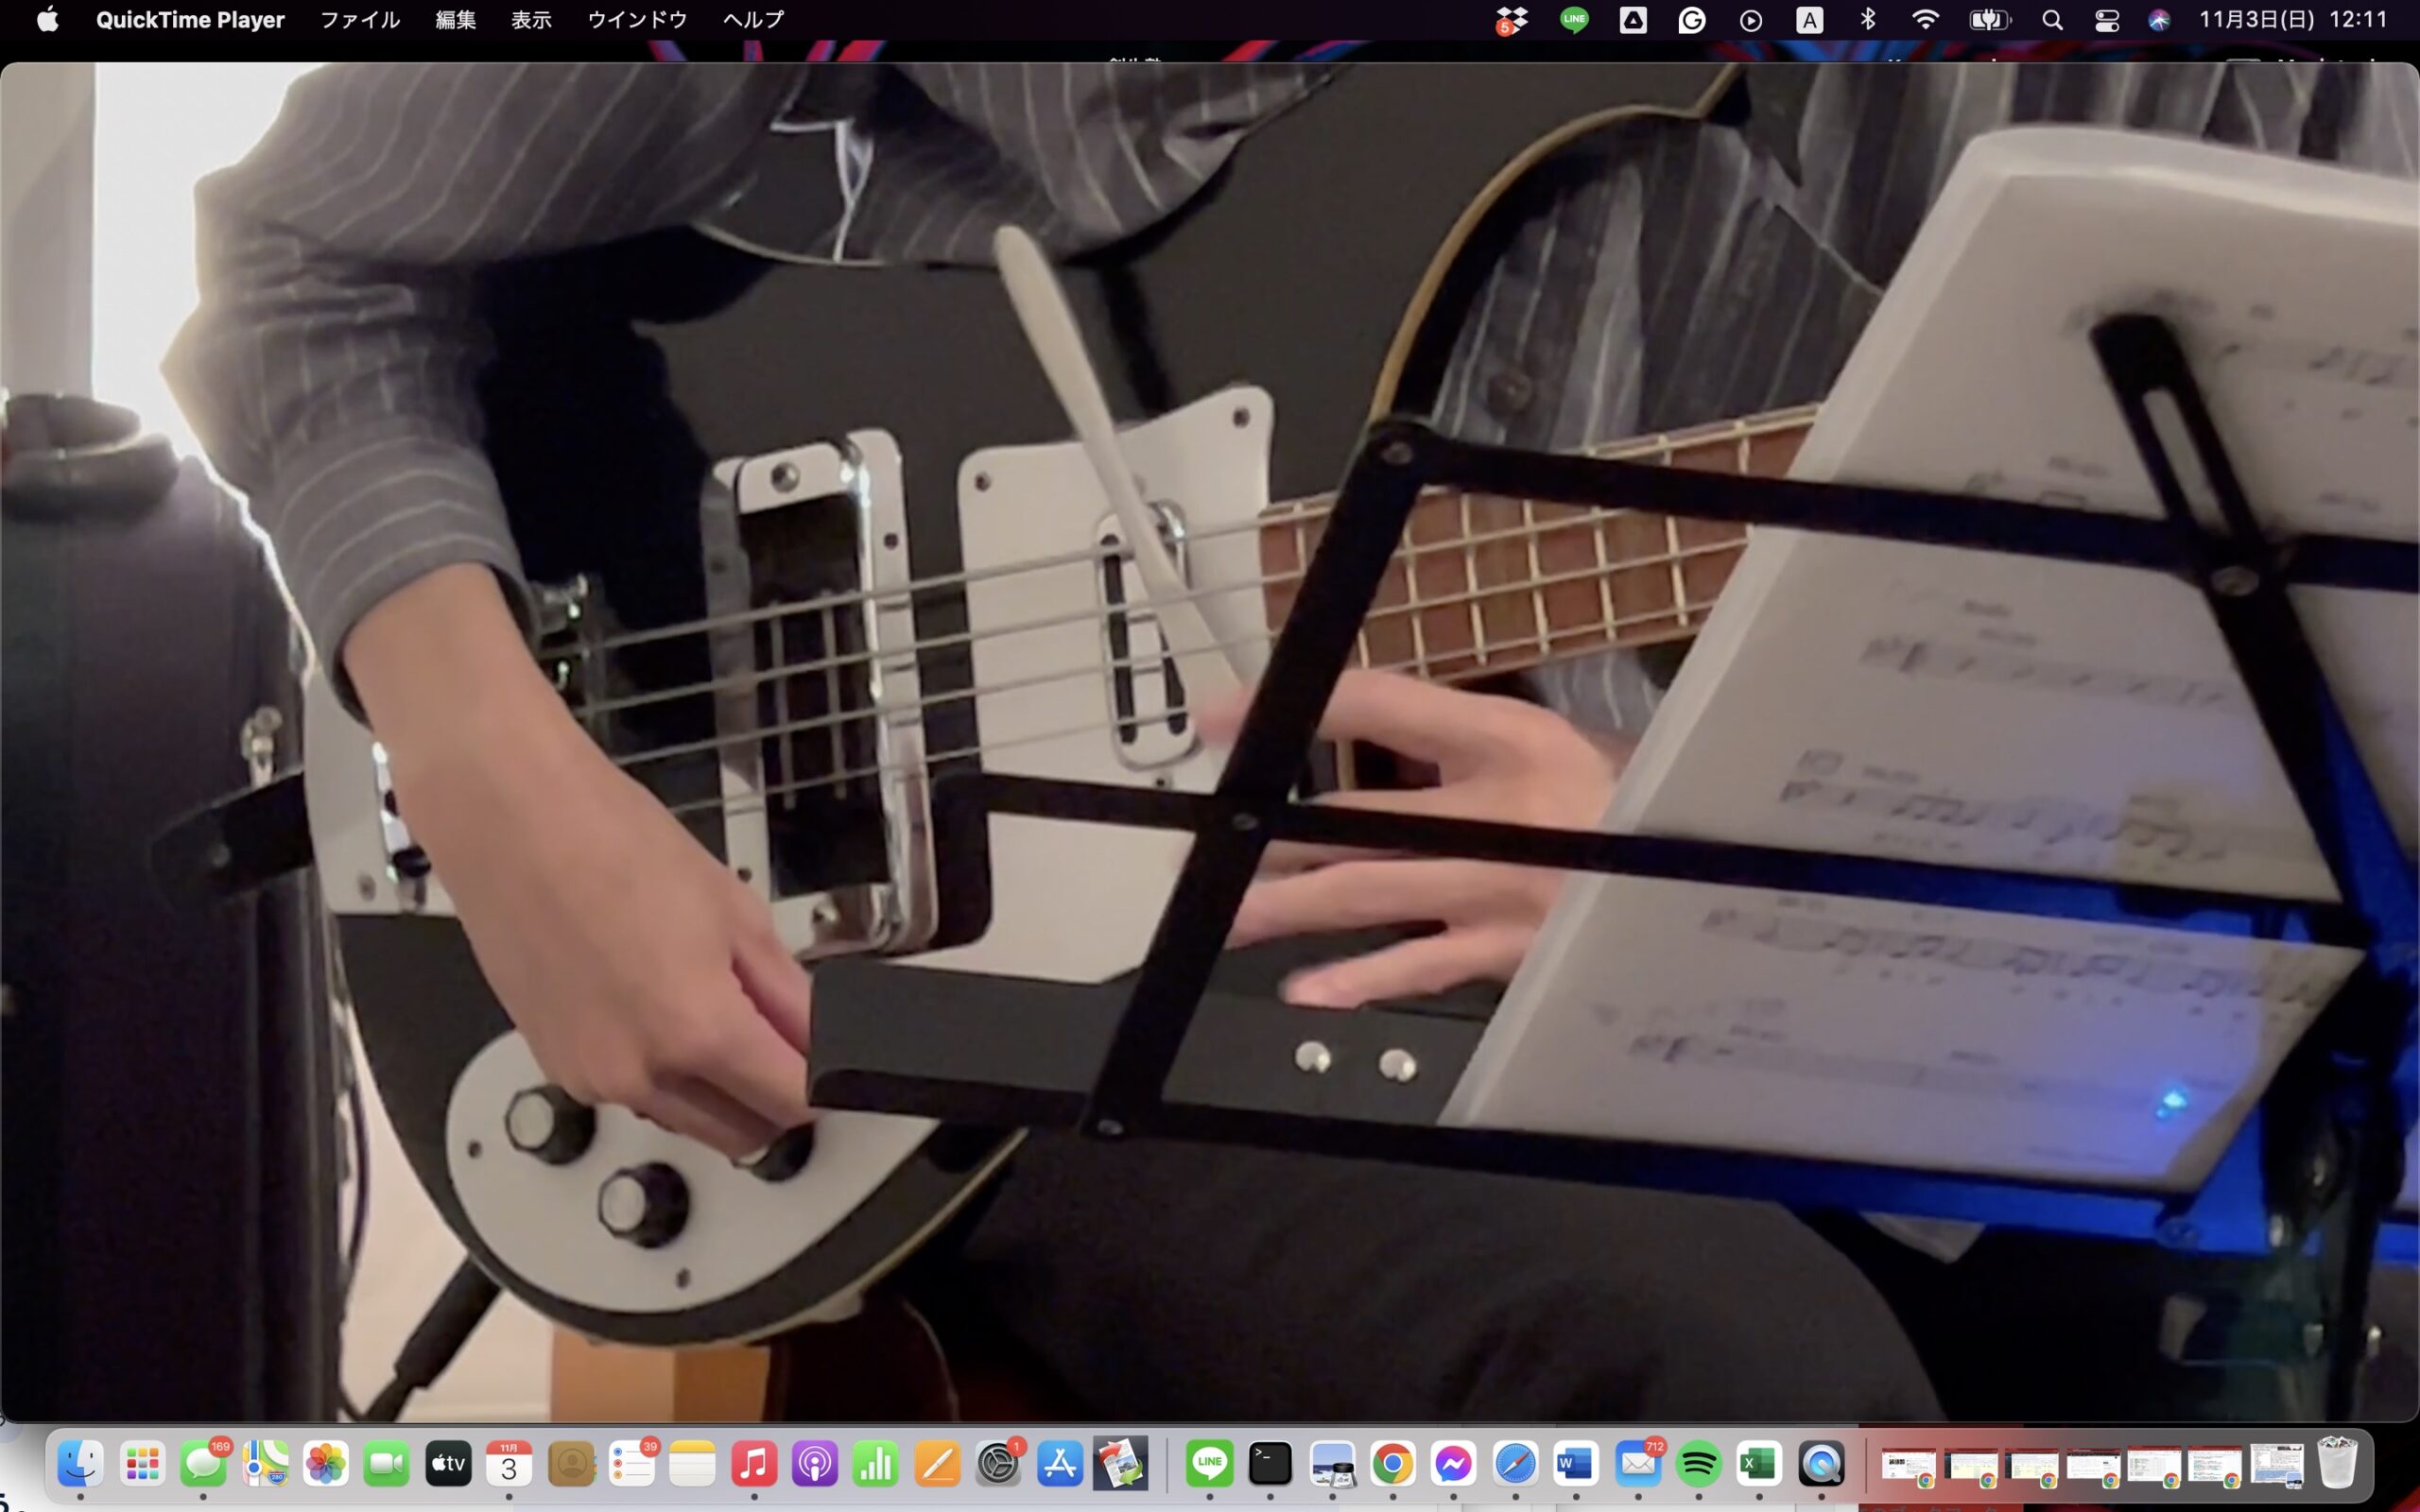Open the input source A selector
The image size is (2420, 1512).
pyautogui.click(x=1809, y=20)
